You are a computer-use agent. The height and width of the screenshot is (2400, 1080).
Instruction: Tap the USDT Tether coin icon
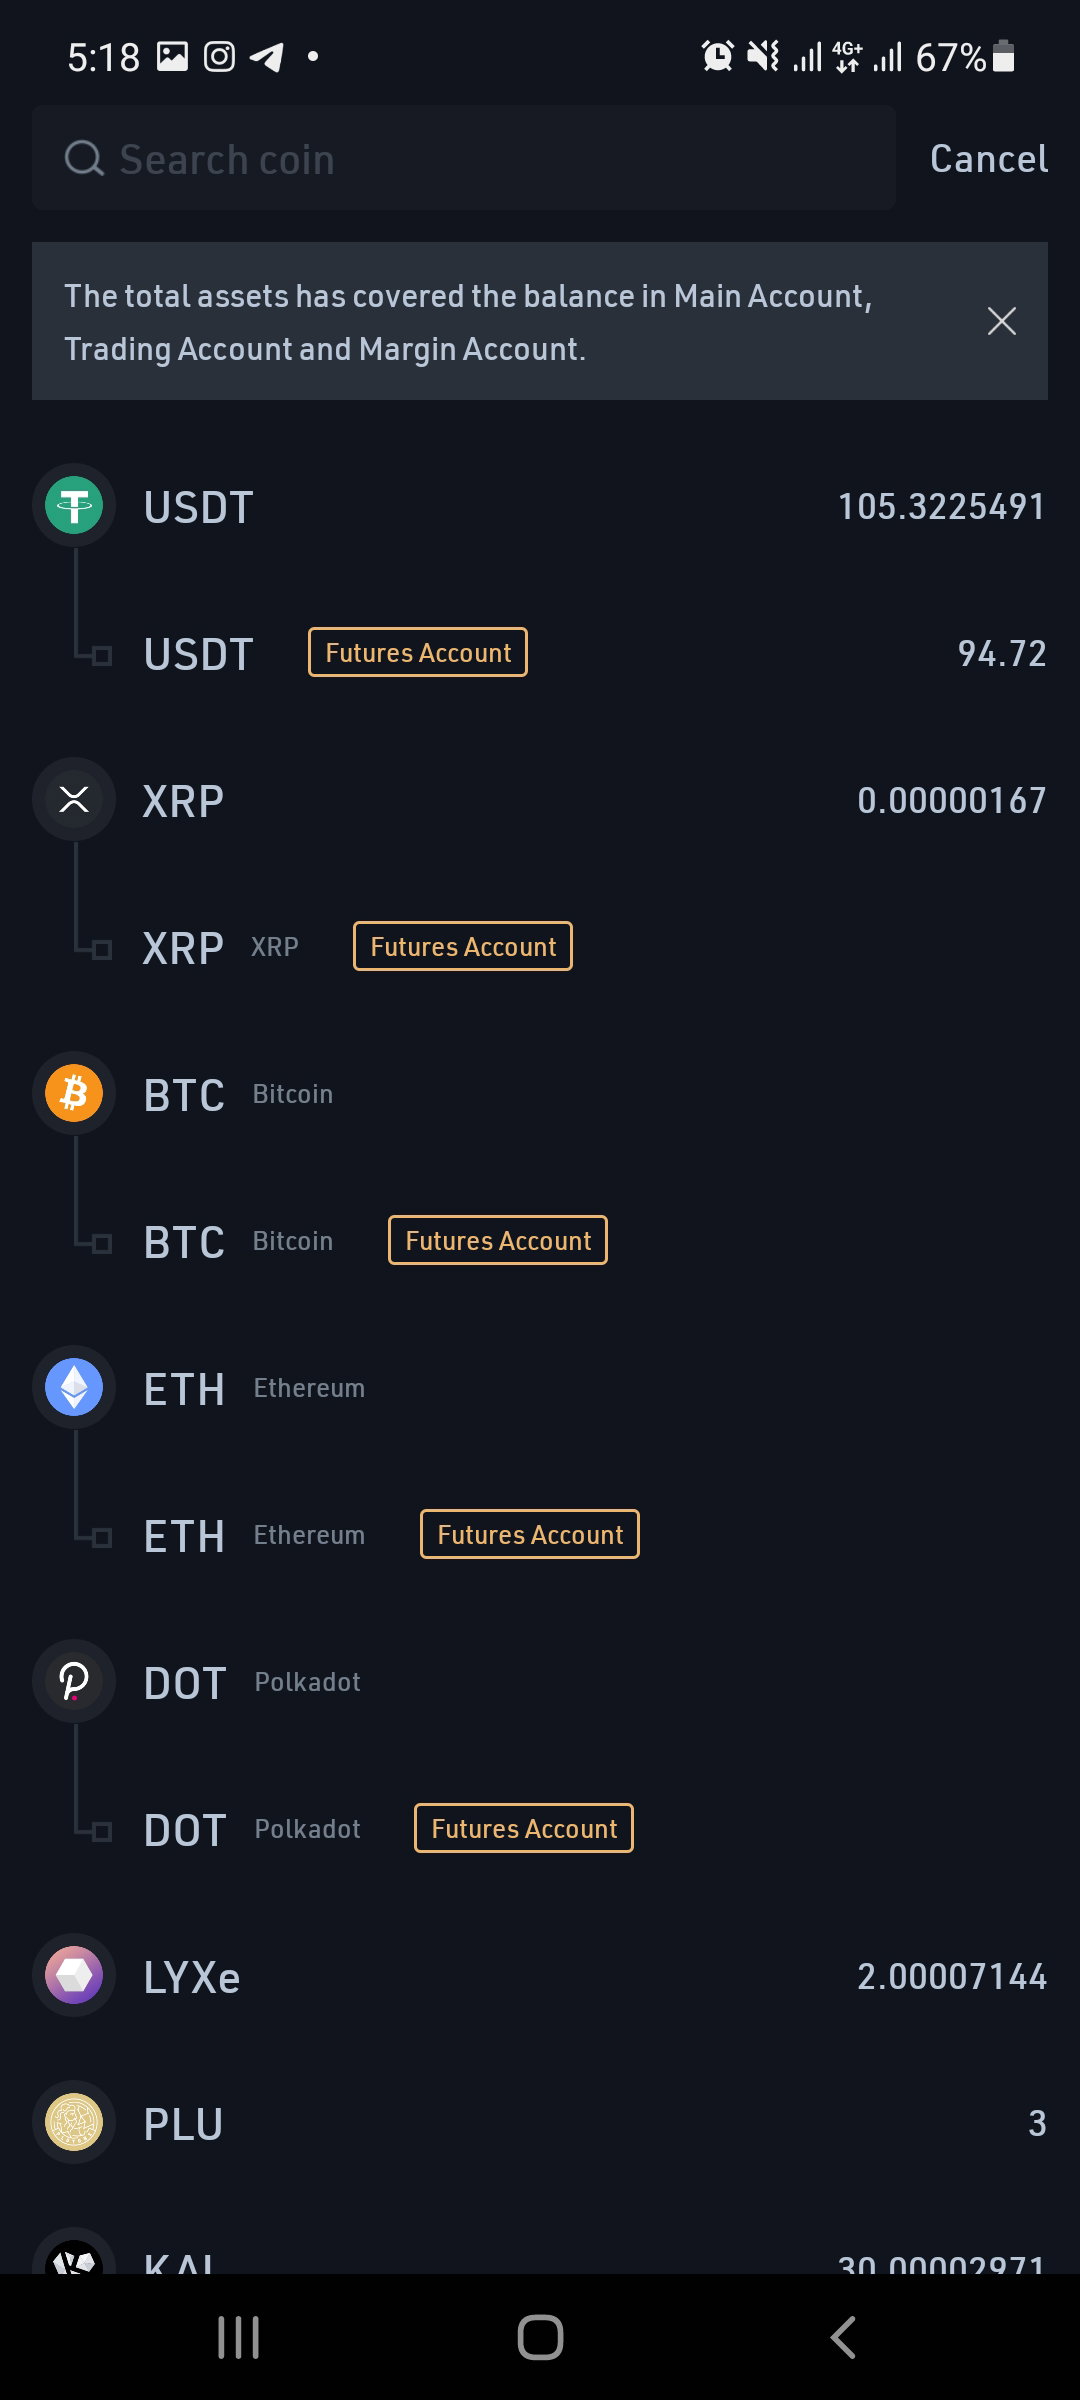pyautogui.click(x=74, y=505)
